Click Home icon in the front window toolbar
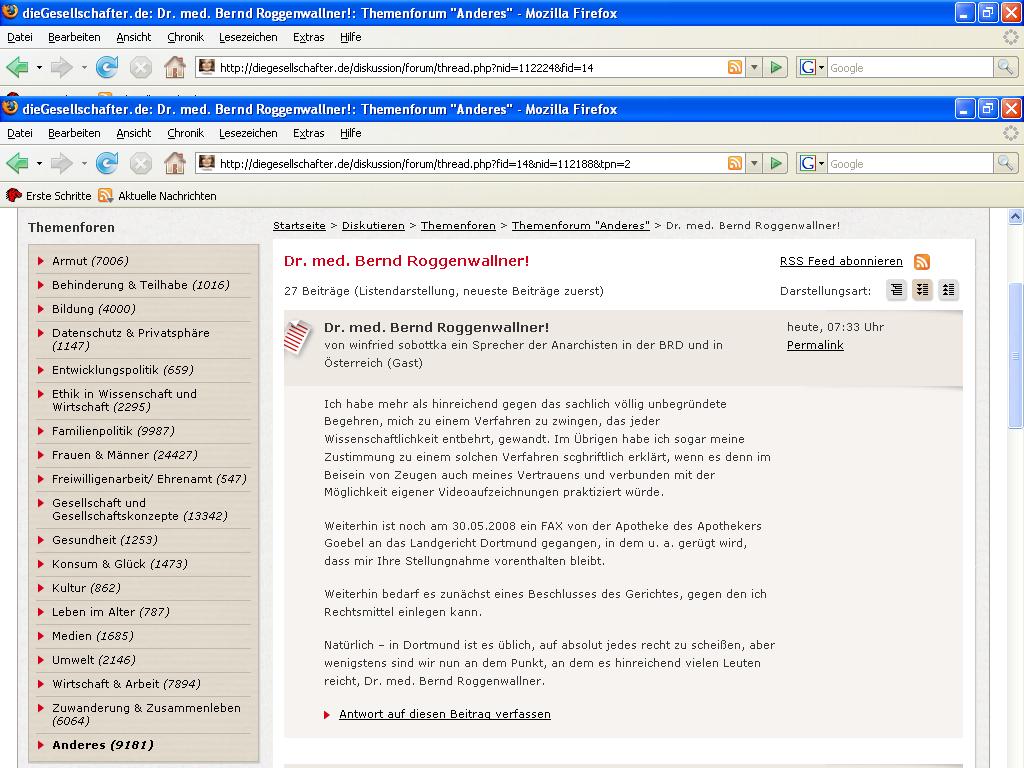1024x768 pixels. [174, 163]
